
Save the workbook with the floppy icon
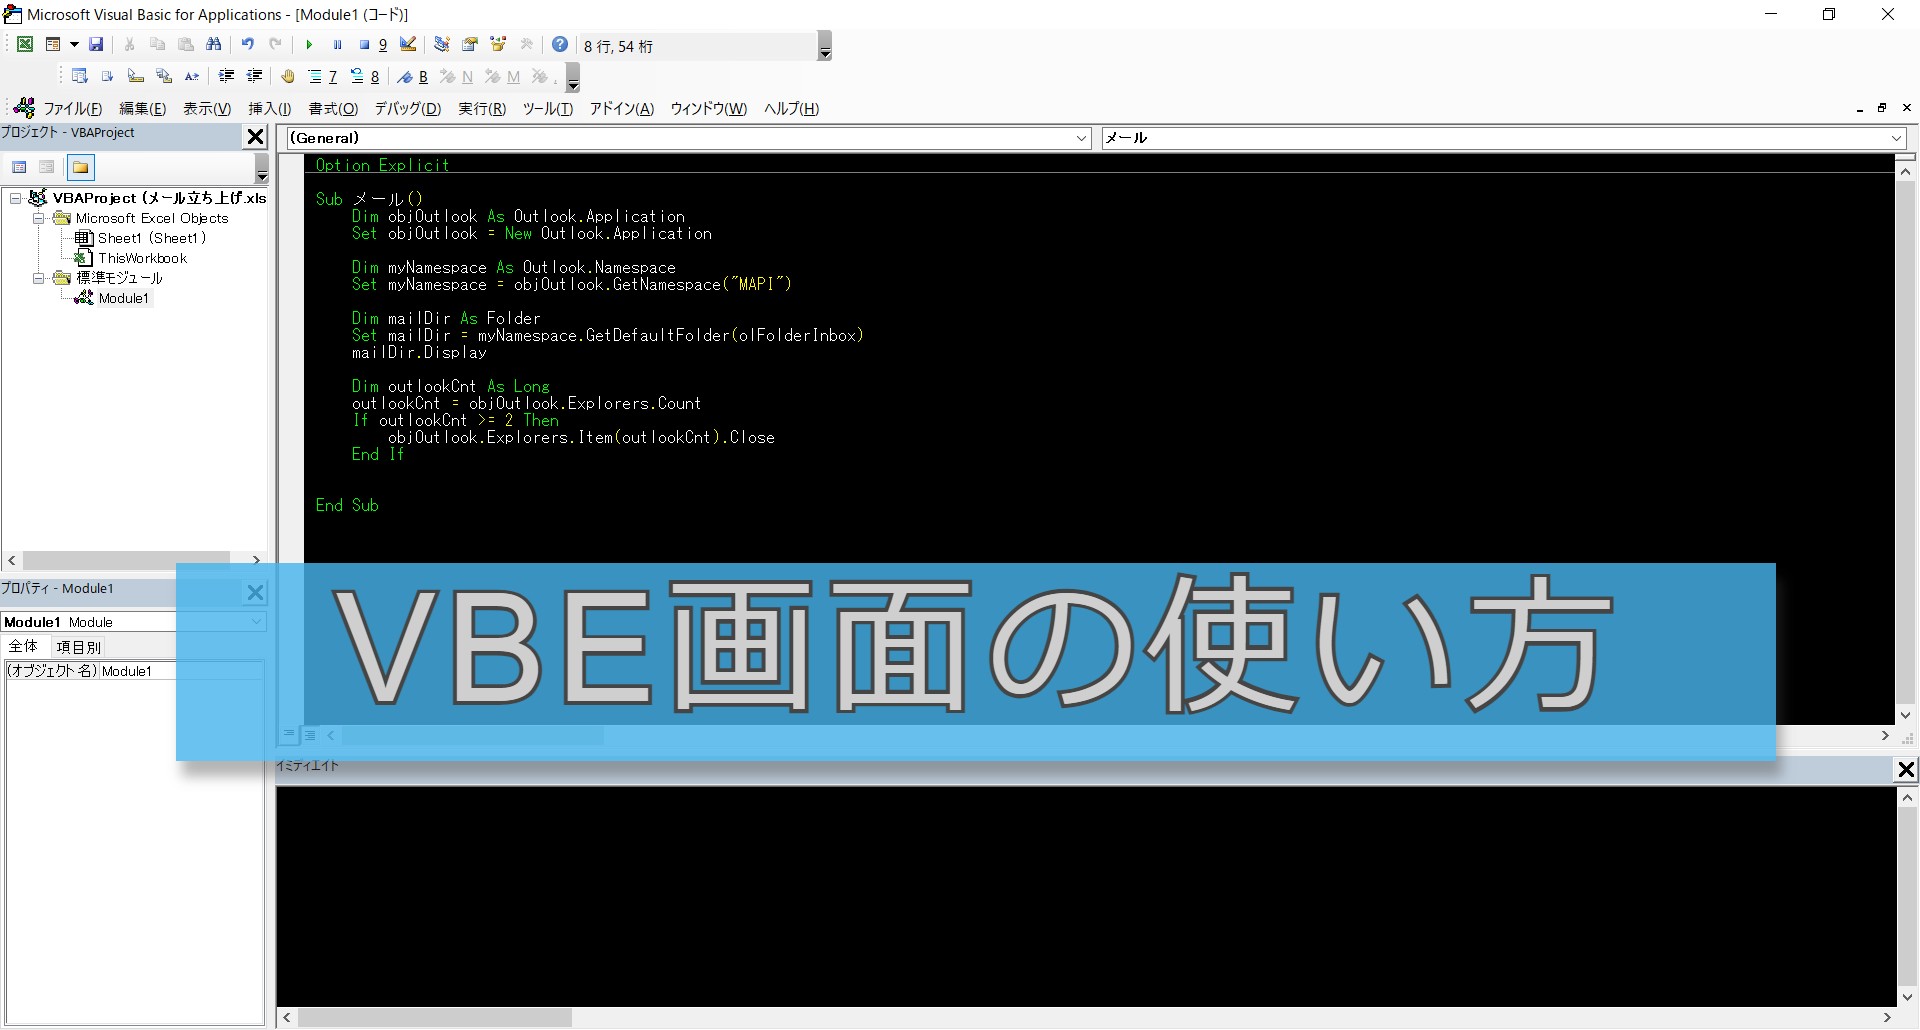click(x=96, y=45)
